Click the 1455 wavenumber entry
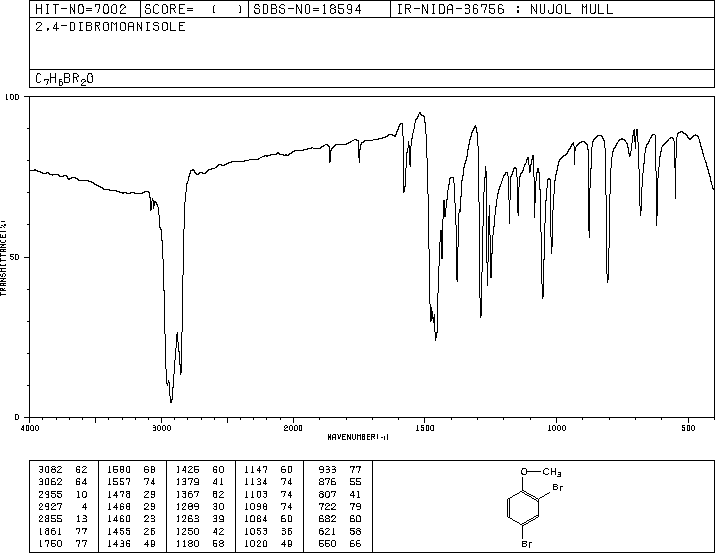715x553 pixels. (119, 532)
